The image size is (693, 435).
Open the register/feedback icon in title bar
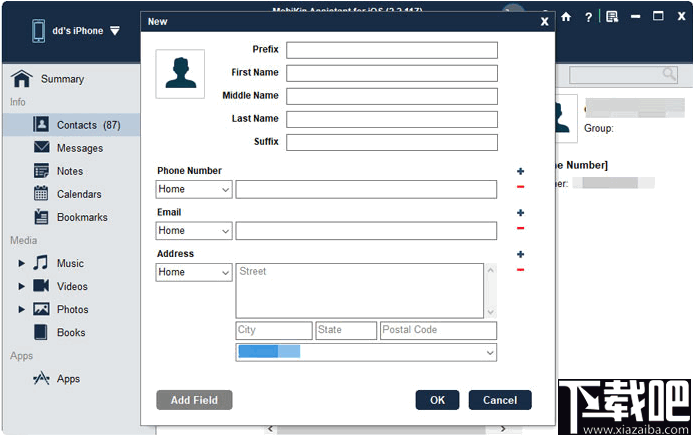[x=612, y=17]
